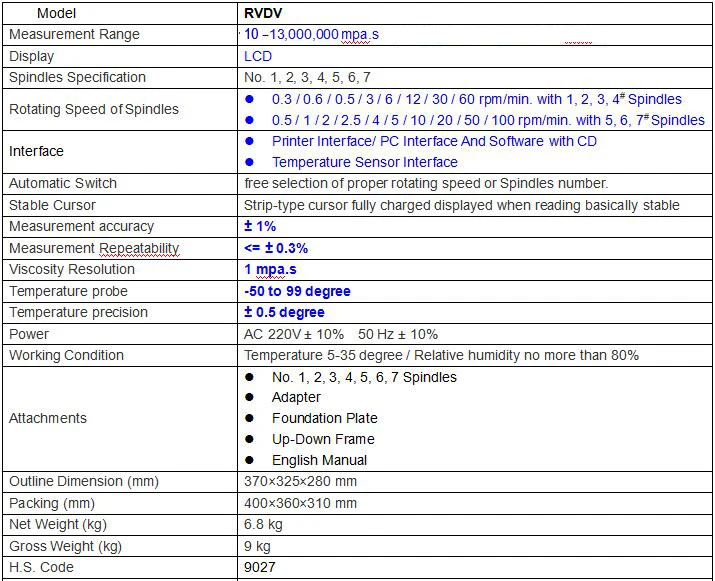Select '± 0.5 degree' value
Viewport: 715px width, 581px height.
click(x=284, y=312)
